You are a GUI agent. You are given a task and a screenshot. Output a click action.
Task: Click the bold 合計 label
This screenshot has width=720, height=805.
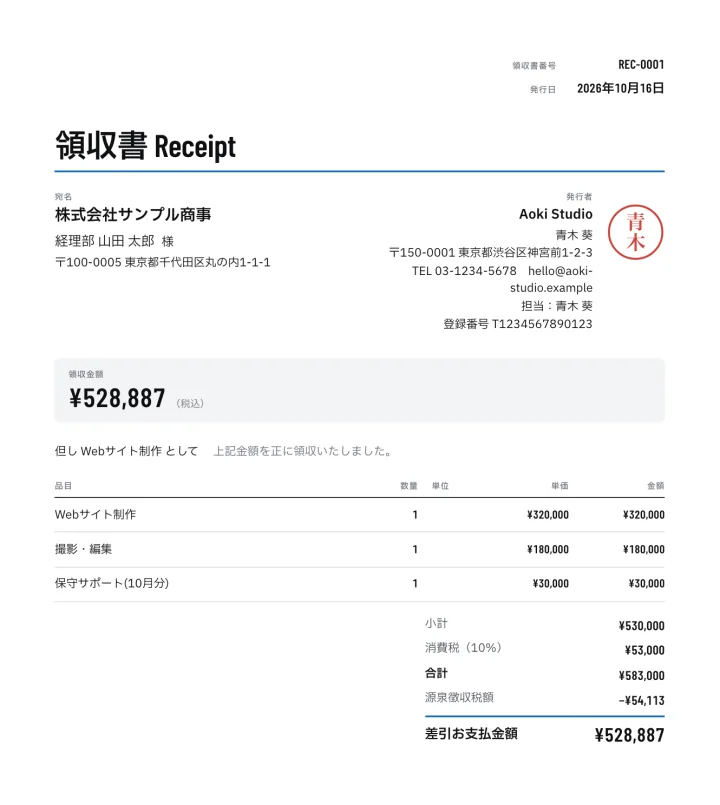(x=437, y=673)
